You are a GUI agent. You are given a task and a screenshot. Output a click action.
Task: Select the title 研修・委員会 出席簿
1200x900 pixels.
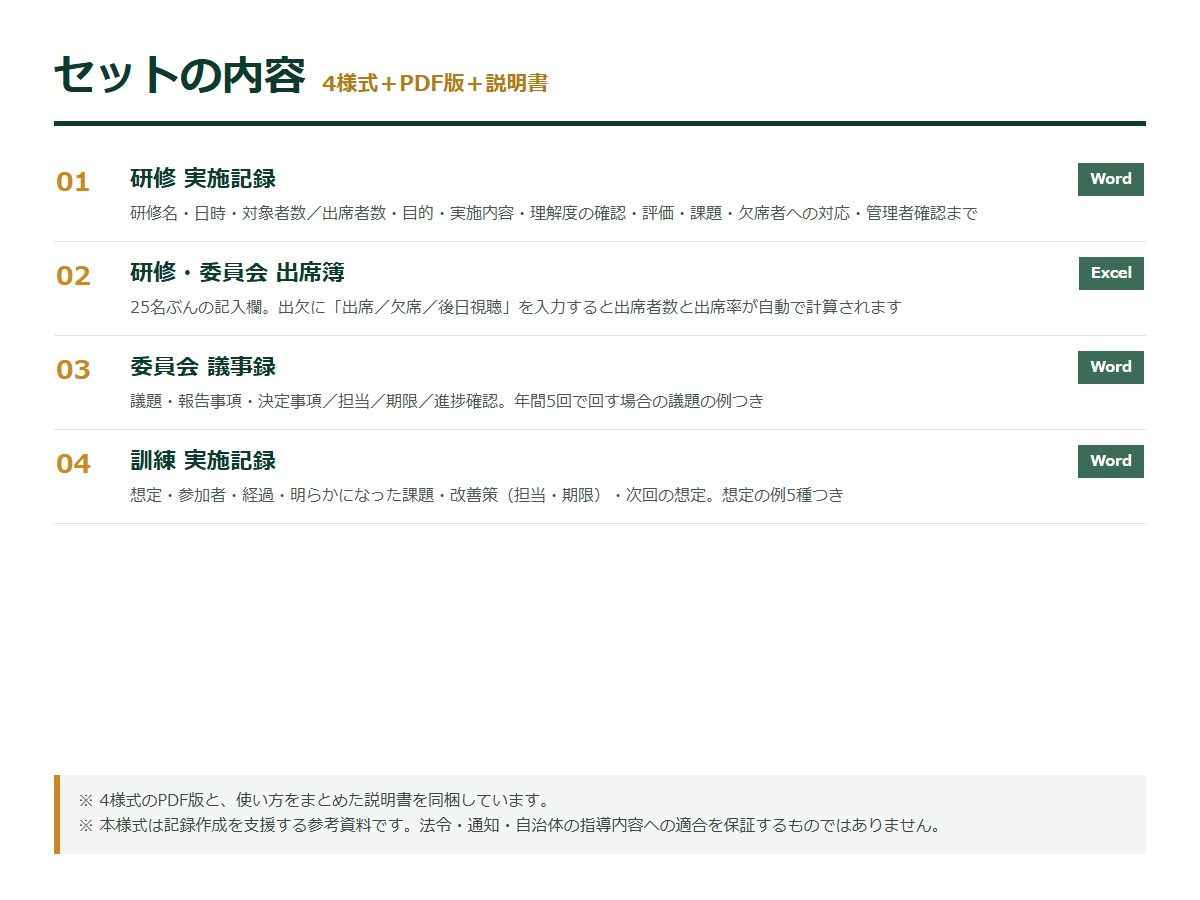[x=237, y=273]
